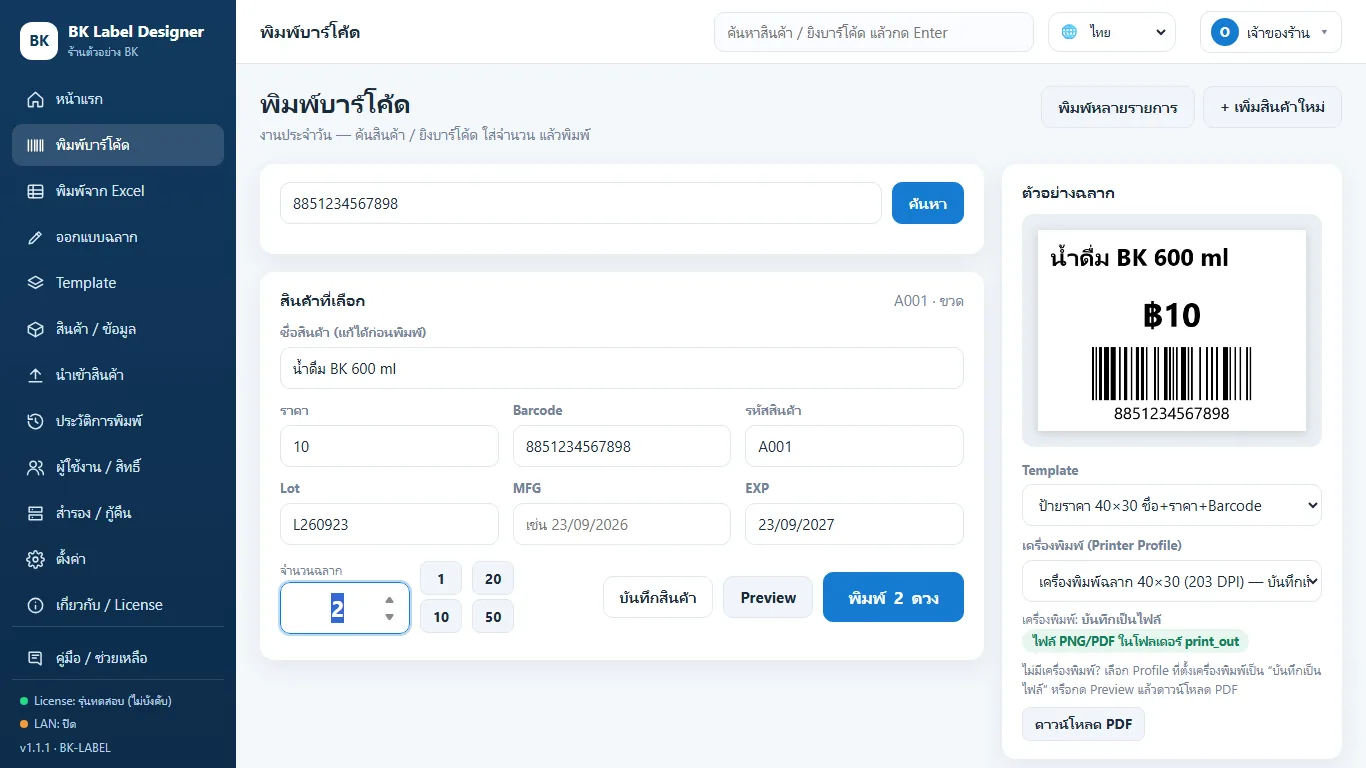Open ประวัติการพิมพ์ in the sidebar
Image resolution: width=1366 pixels, height=768 pixels.
[x=118, y=421]
